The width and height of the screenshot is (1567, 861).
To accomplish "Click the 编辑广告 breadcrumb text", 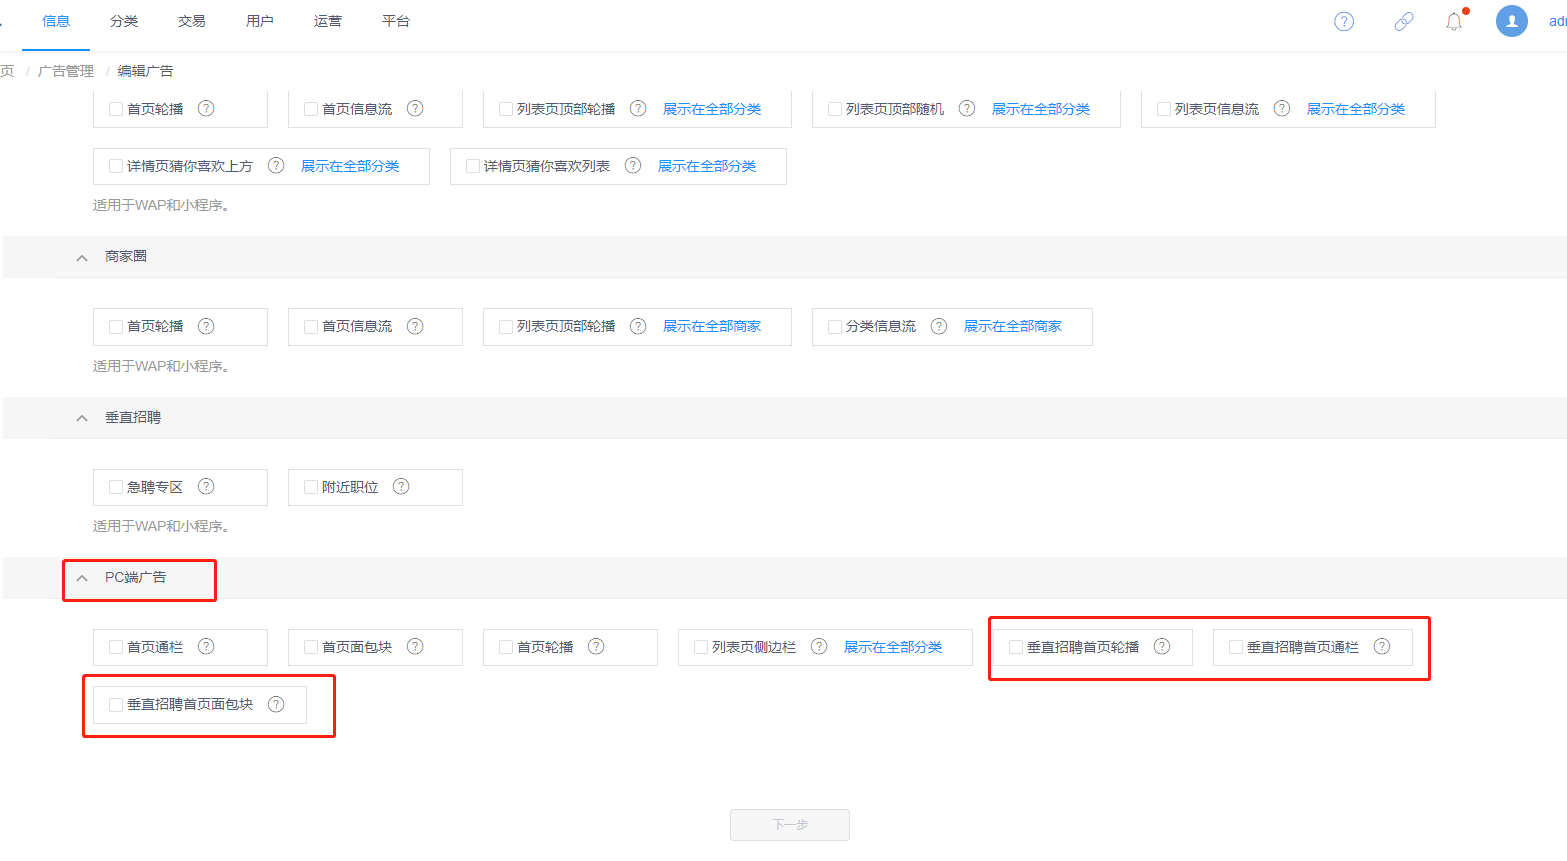I will (146, 71).
